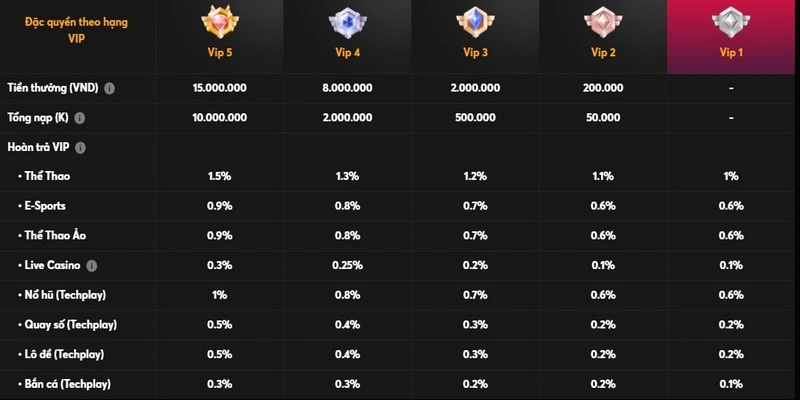Show info tooltip for Hoàn trả VIP
The image size is (800, 400).
tap(81, 147)
